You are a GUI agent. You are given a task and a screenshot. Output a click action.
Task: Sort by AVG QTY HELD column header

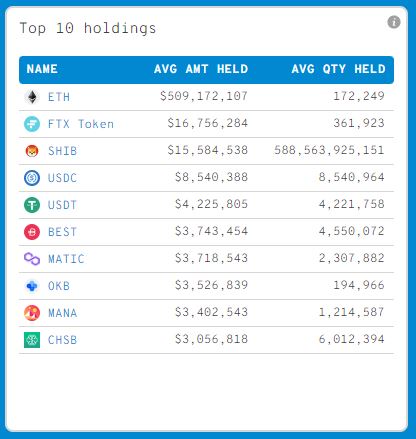tap(338, 69)
